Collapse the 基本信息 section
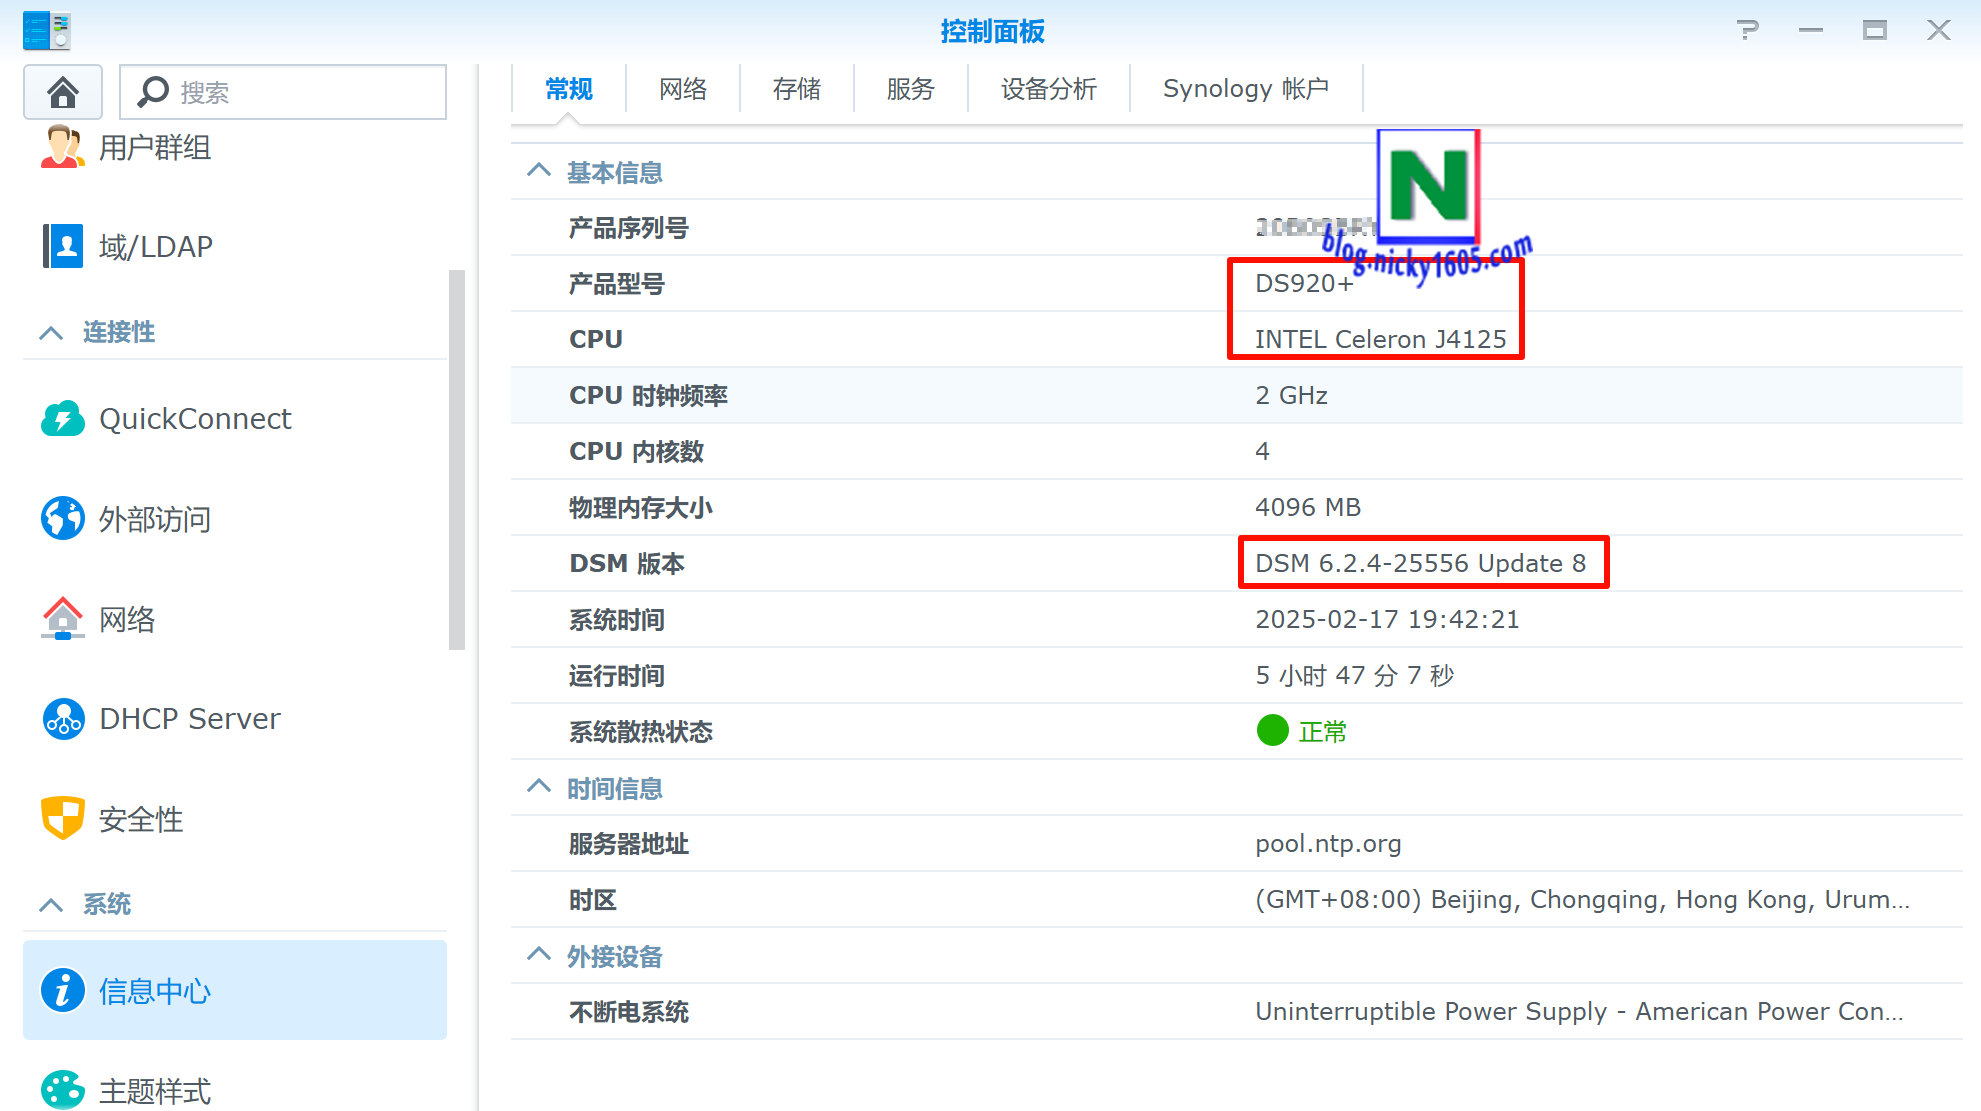Viewport: 1981px width, 1111px height. pos(539,171)
